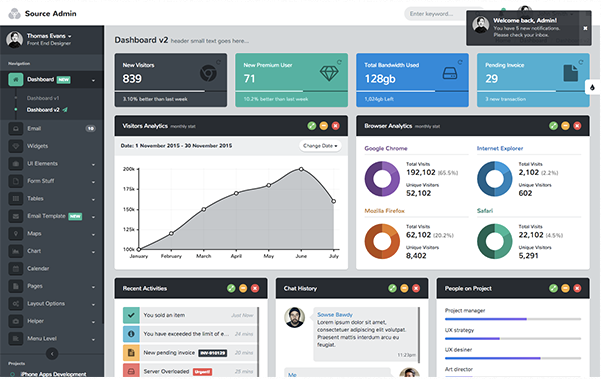Expand the Tables submenu chevron
Viewport: 601px width, 379px height.
93,200
